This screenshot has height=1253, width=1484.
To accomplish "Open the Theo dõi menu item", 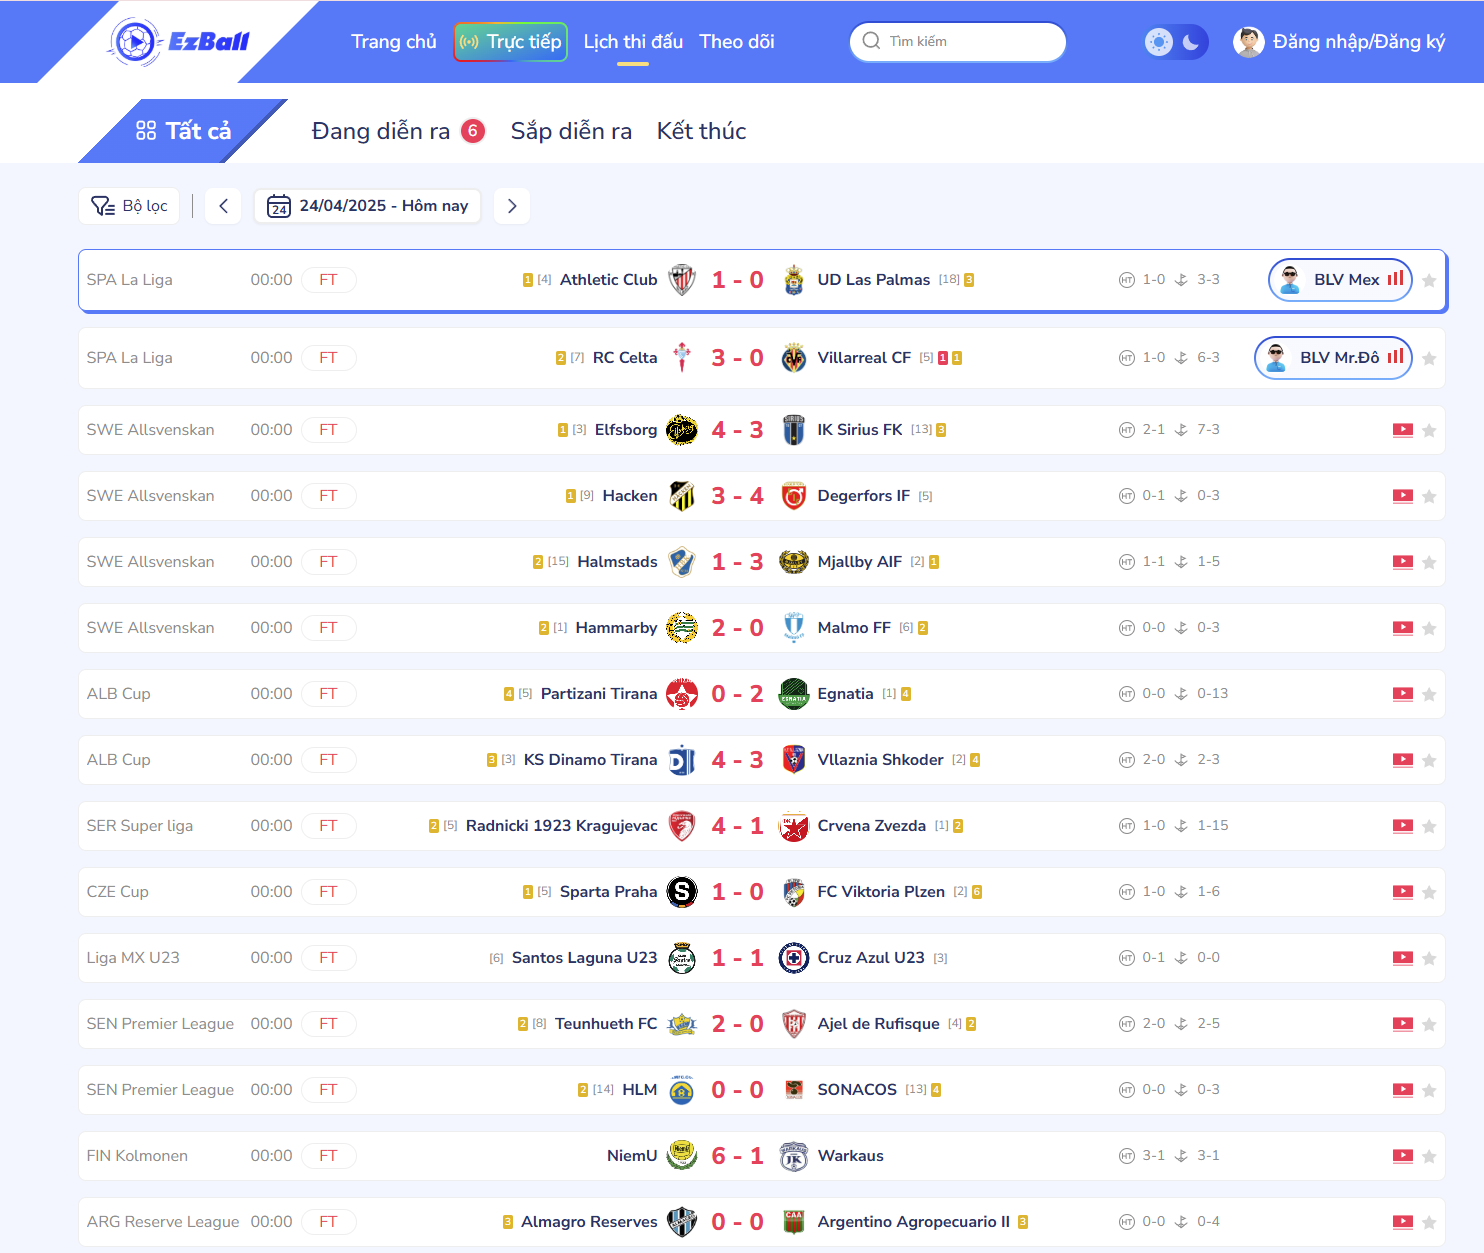I will 737,42.
